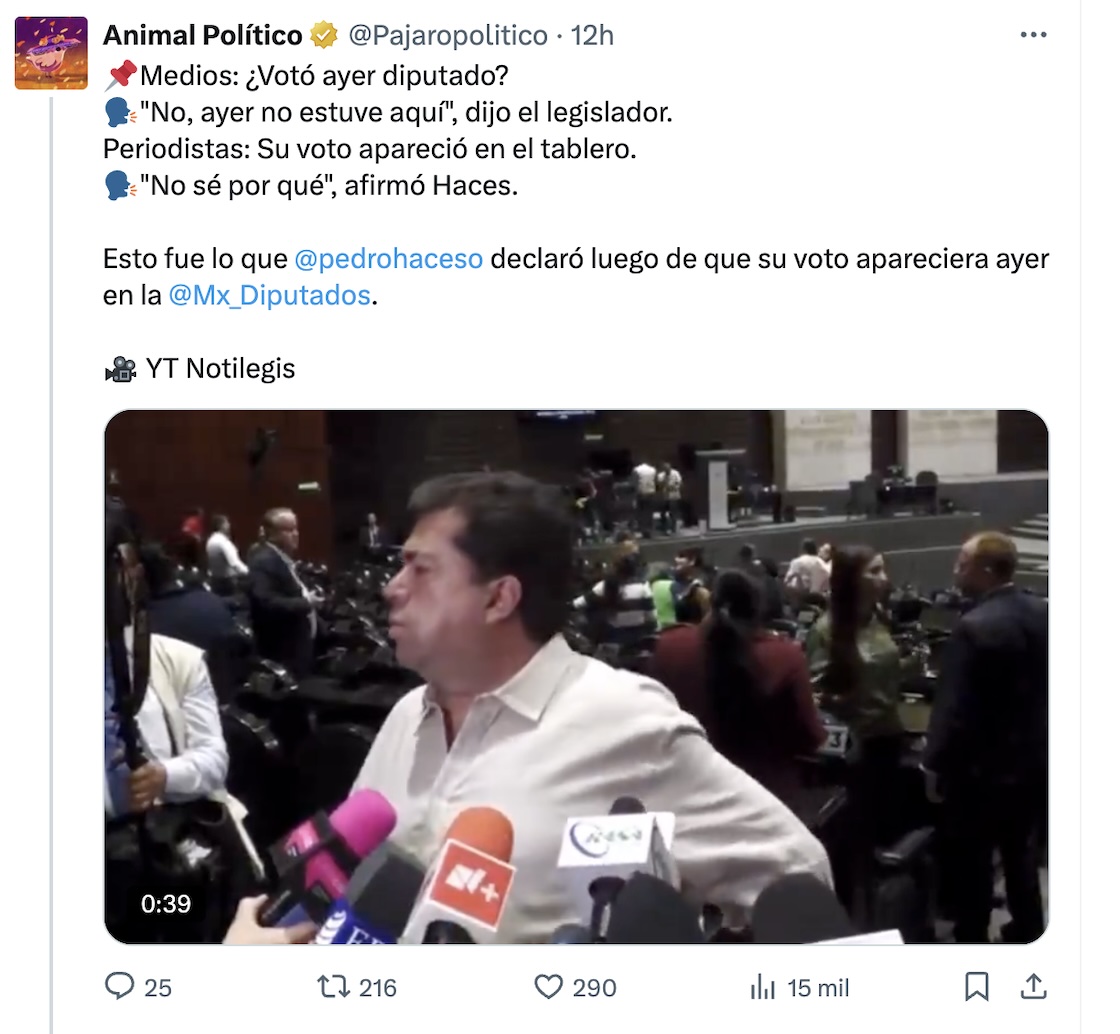Bookmark this tweet
The image size is (1120, 1034).
tap(976, 987)
